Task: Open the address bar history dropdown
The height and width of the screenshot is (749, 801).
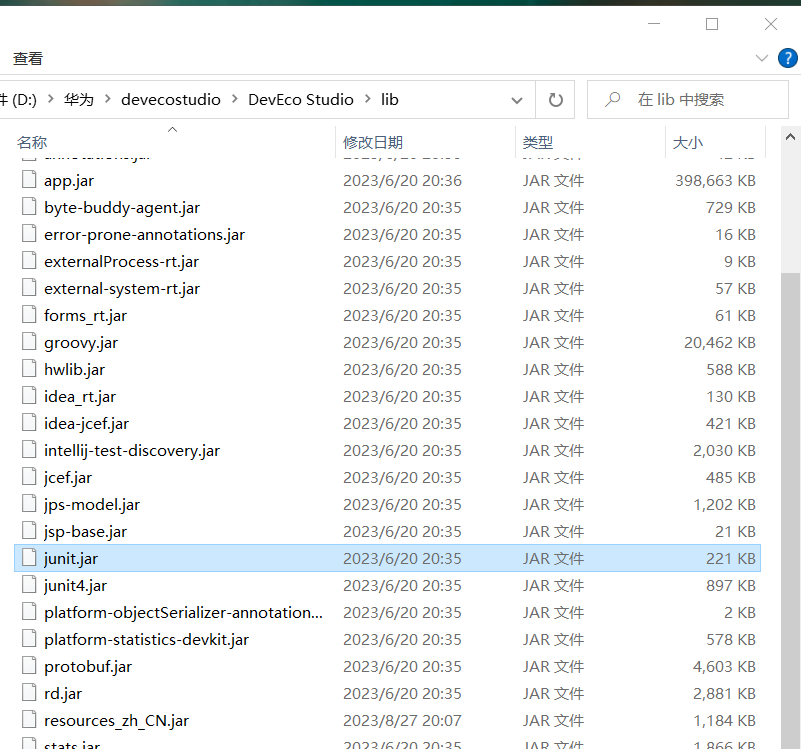Action: pyautogui.click(x=517, y=100)
